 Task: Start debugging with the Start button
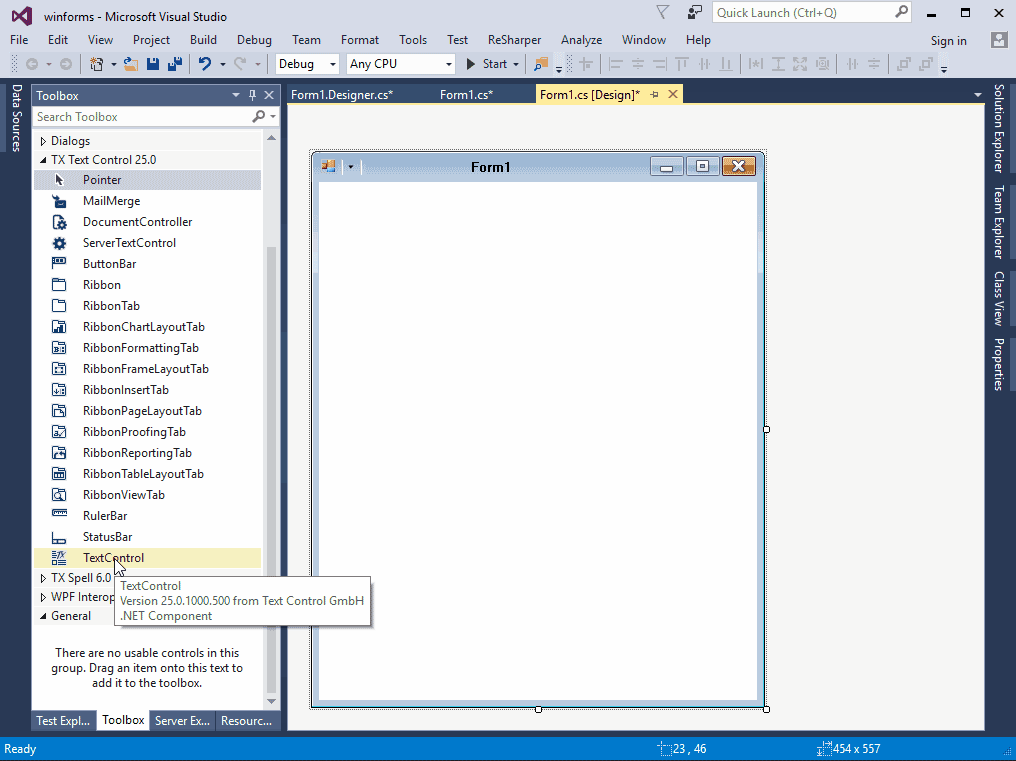(489, 63)
